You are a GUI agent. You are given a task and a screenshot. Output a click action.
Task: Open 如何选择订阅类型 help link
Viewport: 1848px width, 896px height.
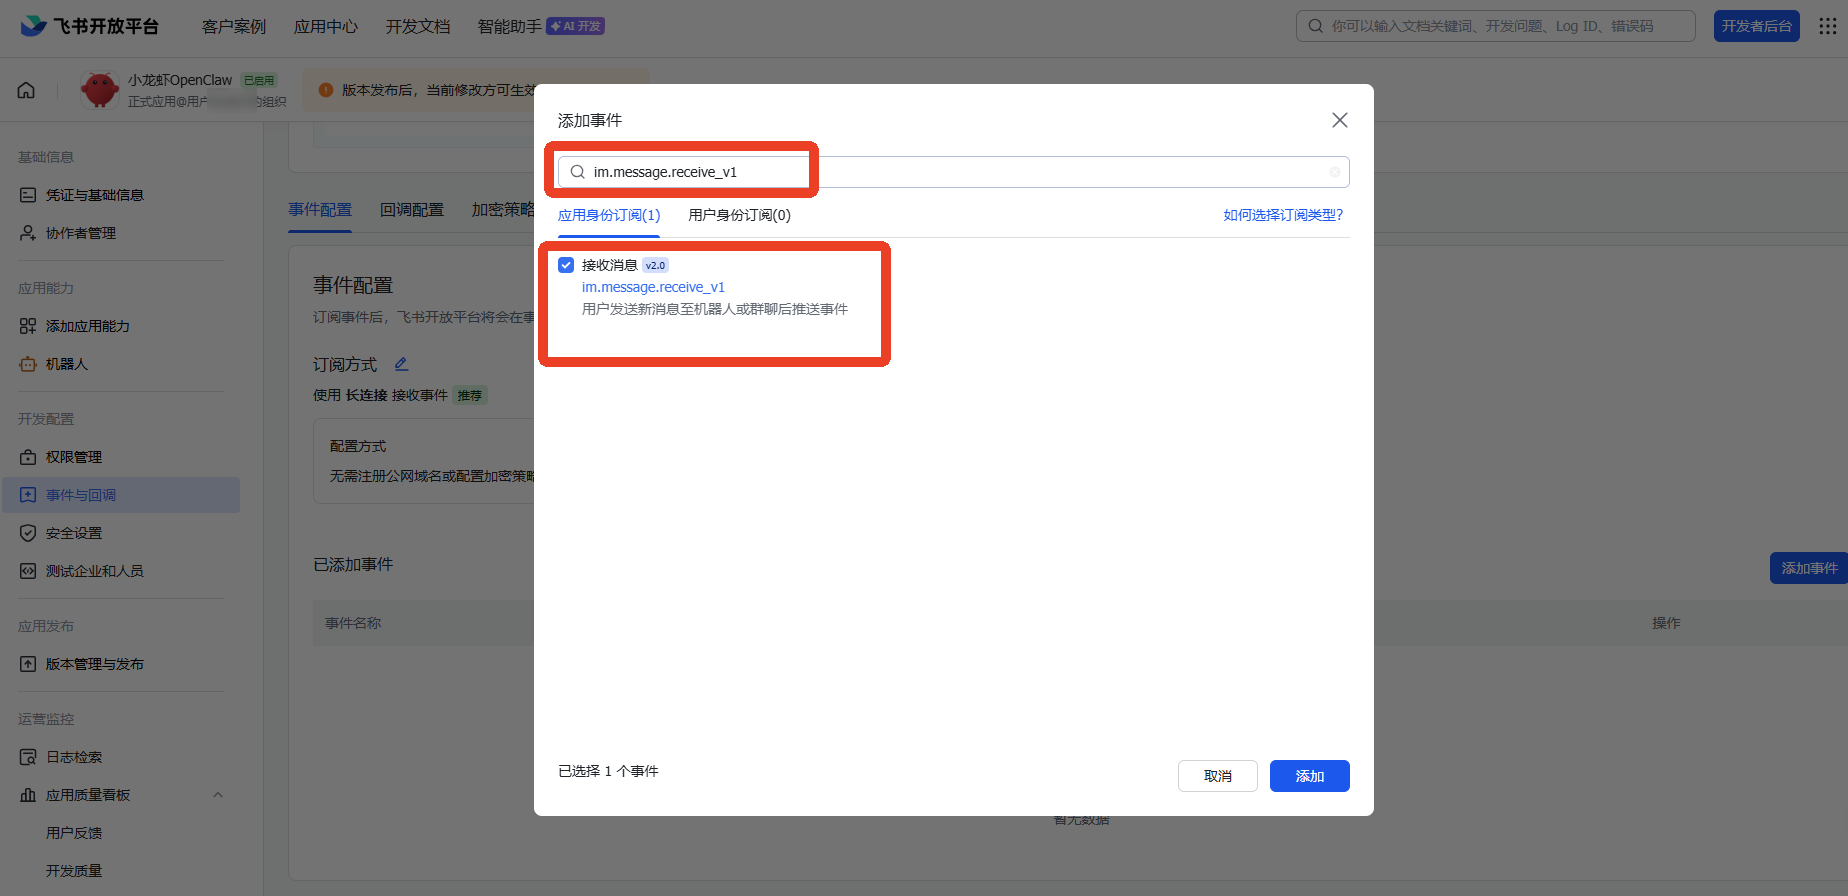click(1283, 215)
